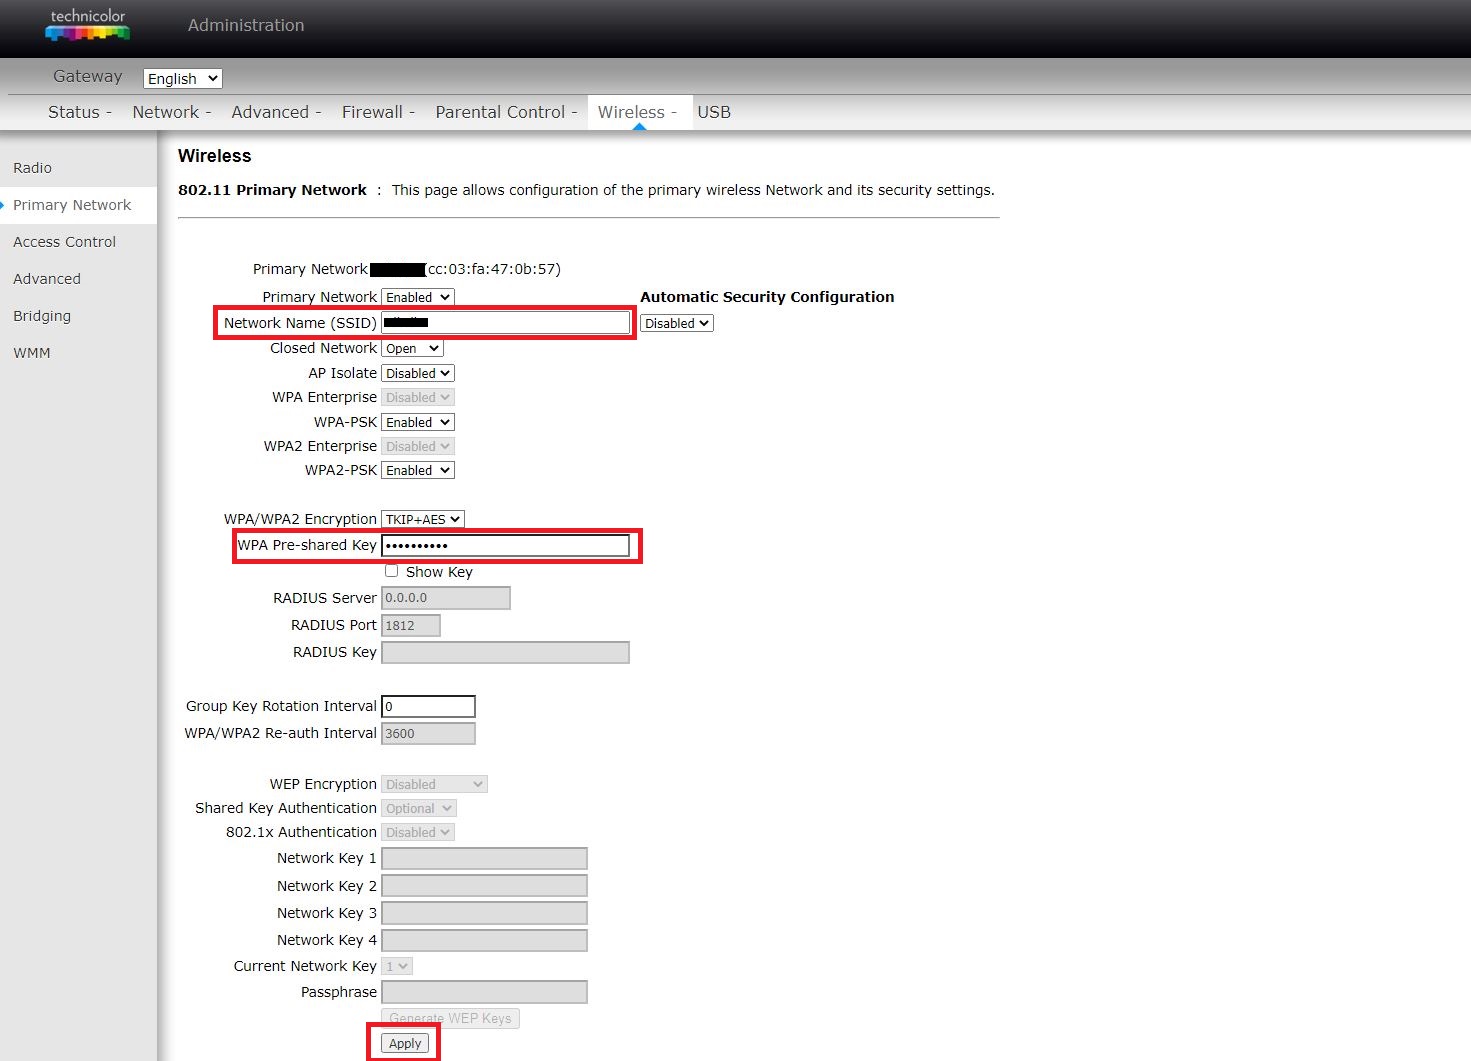Switch to the Status tab
Viewport: 1471px width, 1061px height.
pyautogui.click(x=73, y=111)
